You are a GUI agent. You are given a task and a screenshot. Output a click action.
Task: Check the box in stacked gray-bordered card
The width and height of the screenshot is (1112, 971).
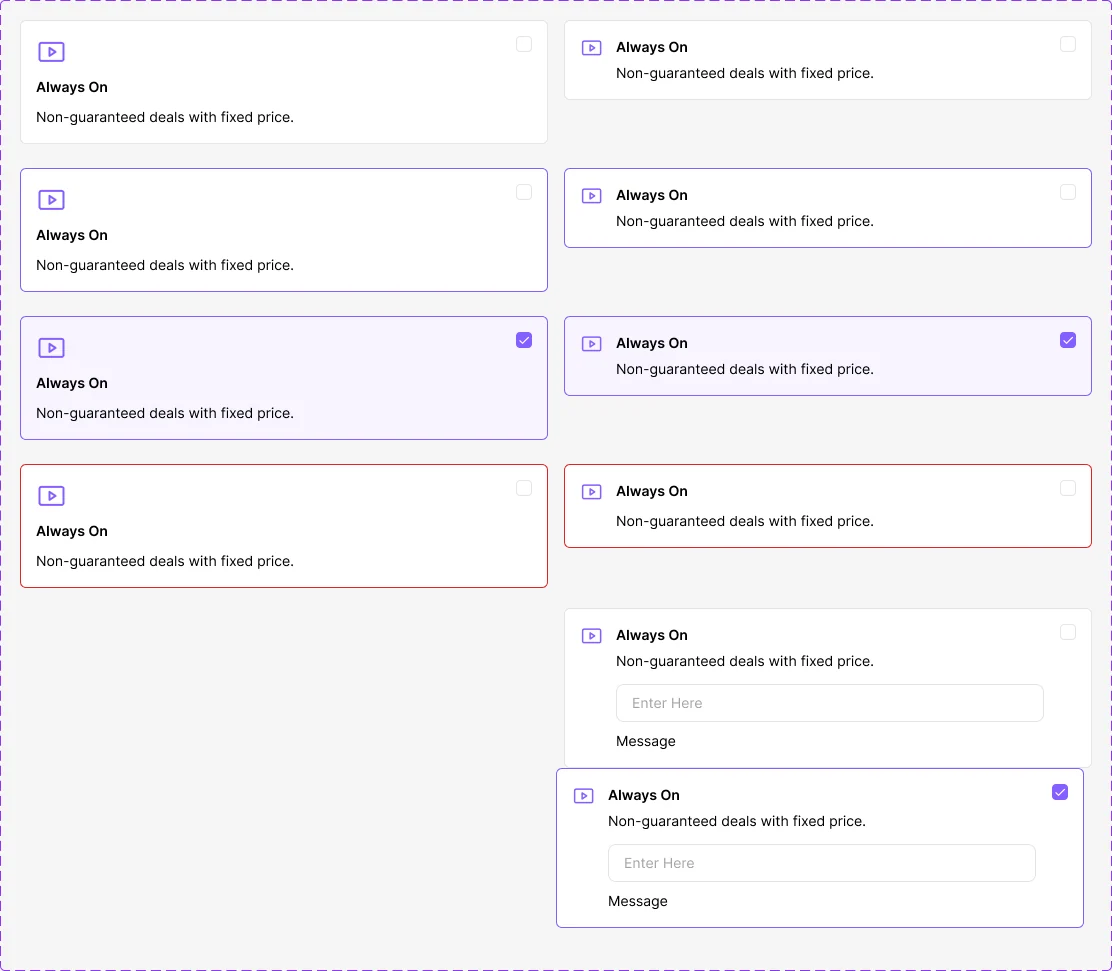[524, 44]
